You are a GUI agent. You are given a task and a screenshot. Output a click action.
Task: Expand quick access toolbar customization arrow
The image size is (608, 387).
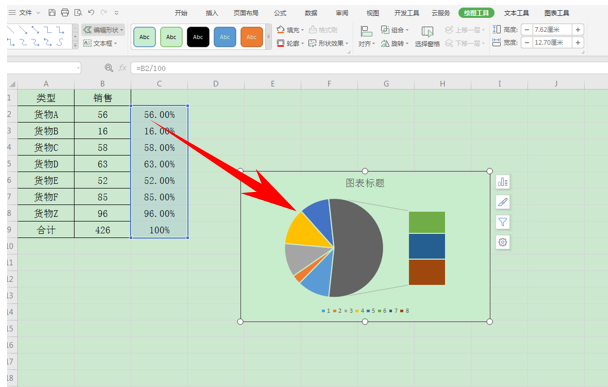pos(116,13)
